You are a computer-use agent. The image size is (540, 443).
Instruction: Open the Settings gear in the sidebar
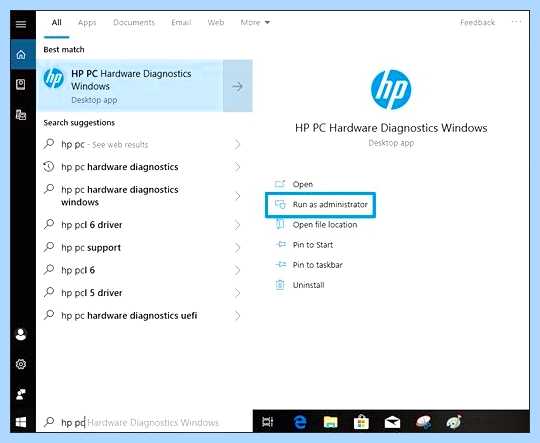[21, 364]
